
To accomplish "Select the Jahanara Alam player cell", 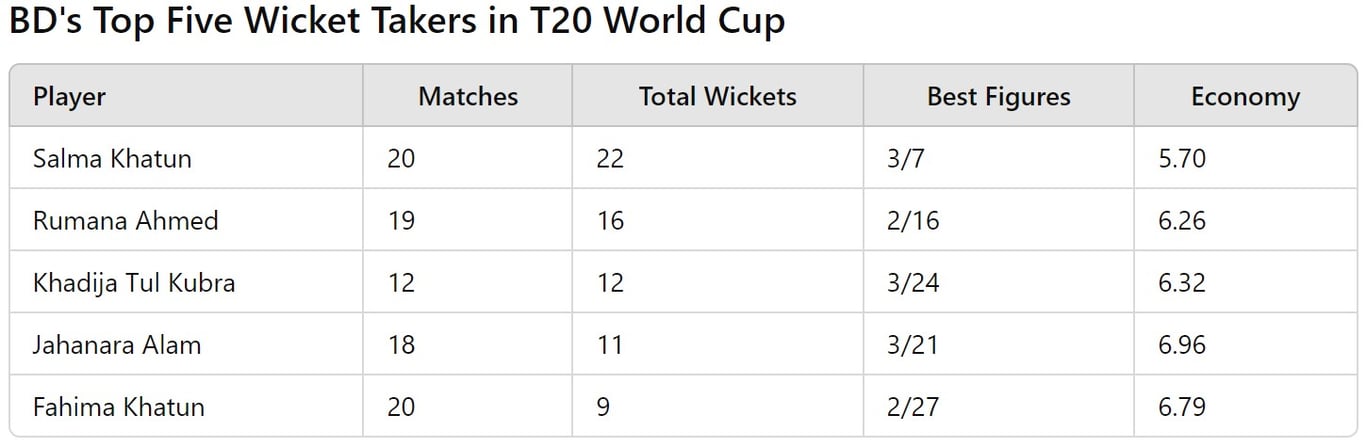I will click(117, 345).
